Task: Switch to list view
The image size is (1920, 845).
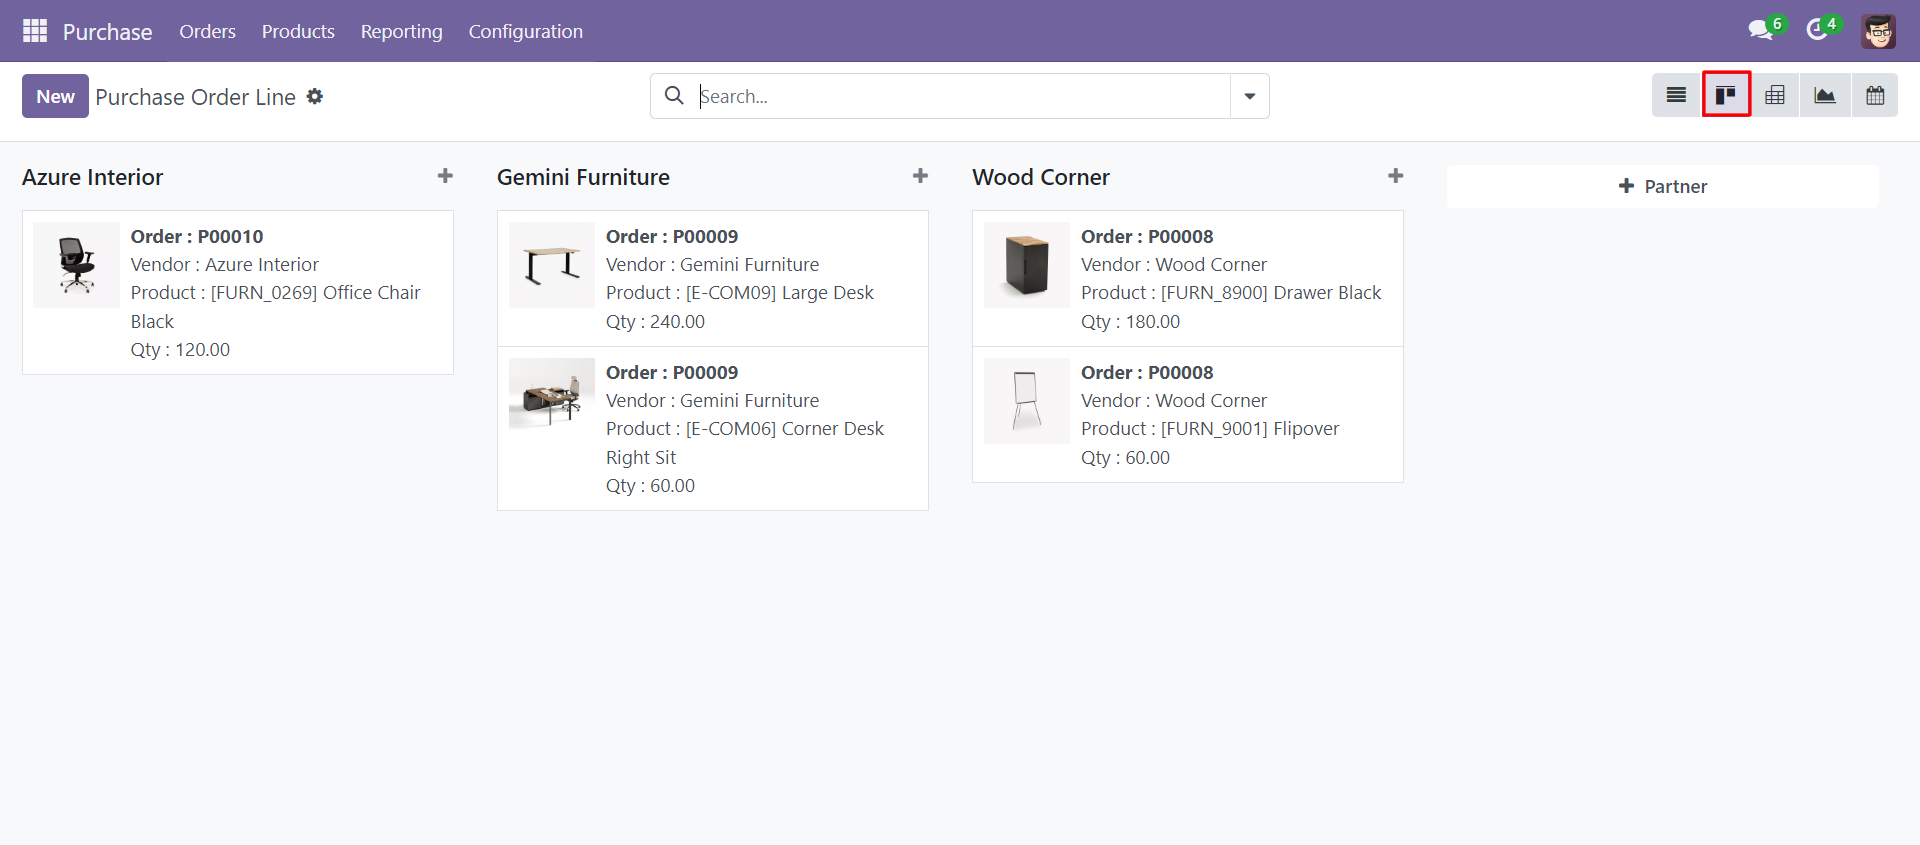Action: click(x=1676, y=95)
